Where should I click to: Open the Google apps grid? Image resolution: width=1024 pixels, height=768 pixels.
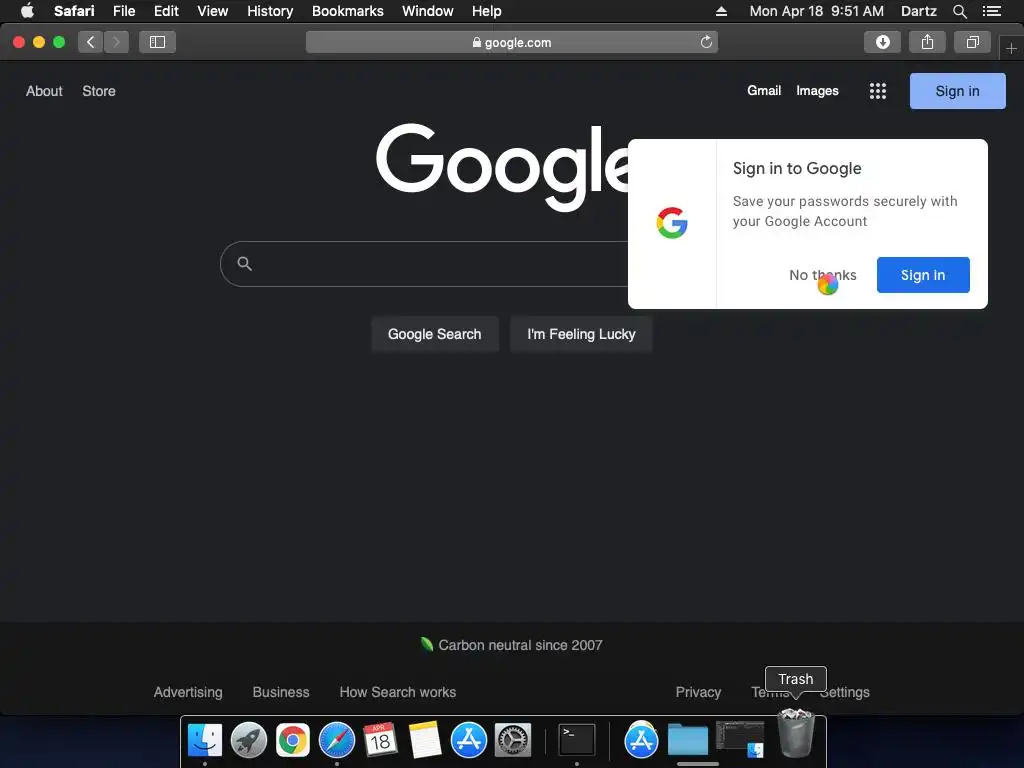pos(878,91)
